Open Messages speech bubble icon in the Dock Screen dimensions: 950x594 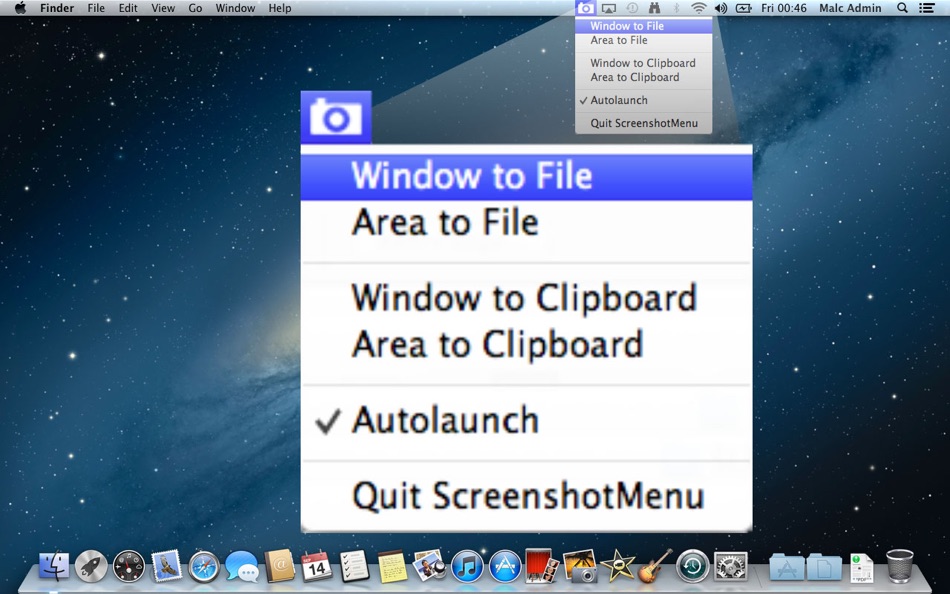(242, 567)
